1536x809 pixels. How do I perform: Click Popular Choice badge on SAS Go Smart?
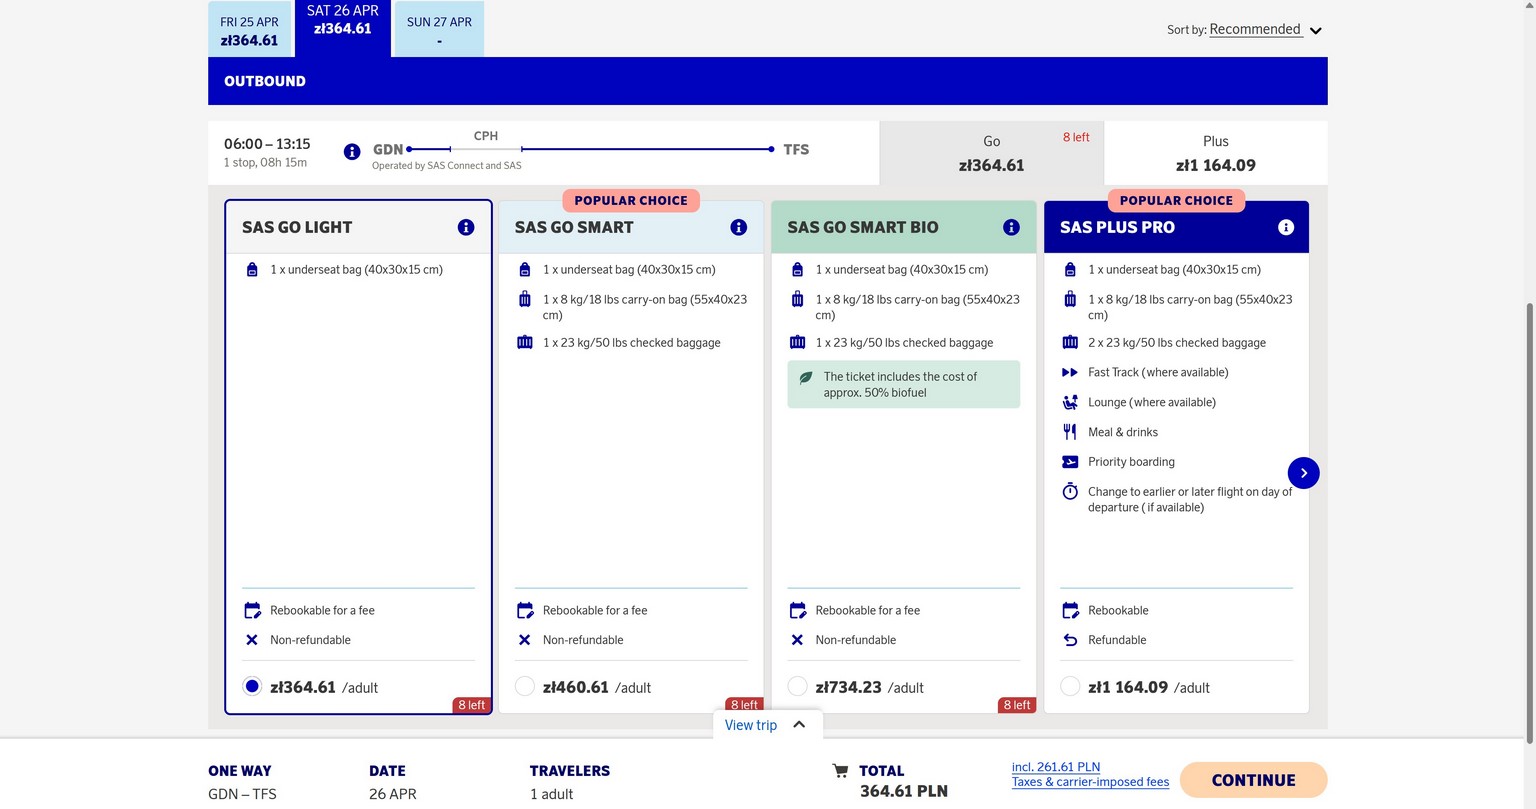(x=631, y=200)
